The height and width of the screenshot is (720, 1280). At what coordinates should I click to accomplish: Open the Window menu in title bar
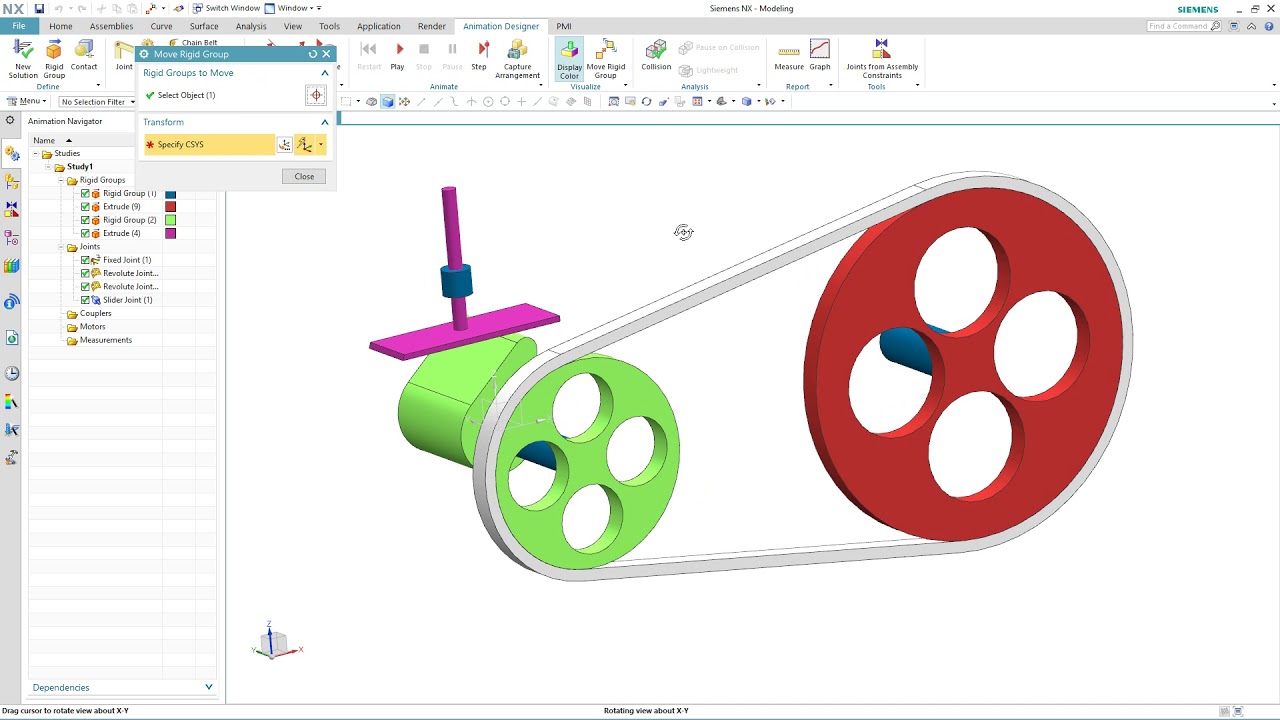click(x=292, y=8)
